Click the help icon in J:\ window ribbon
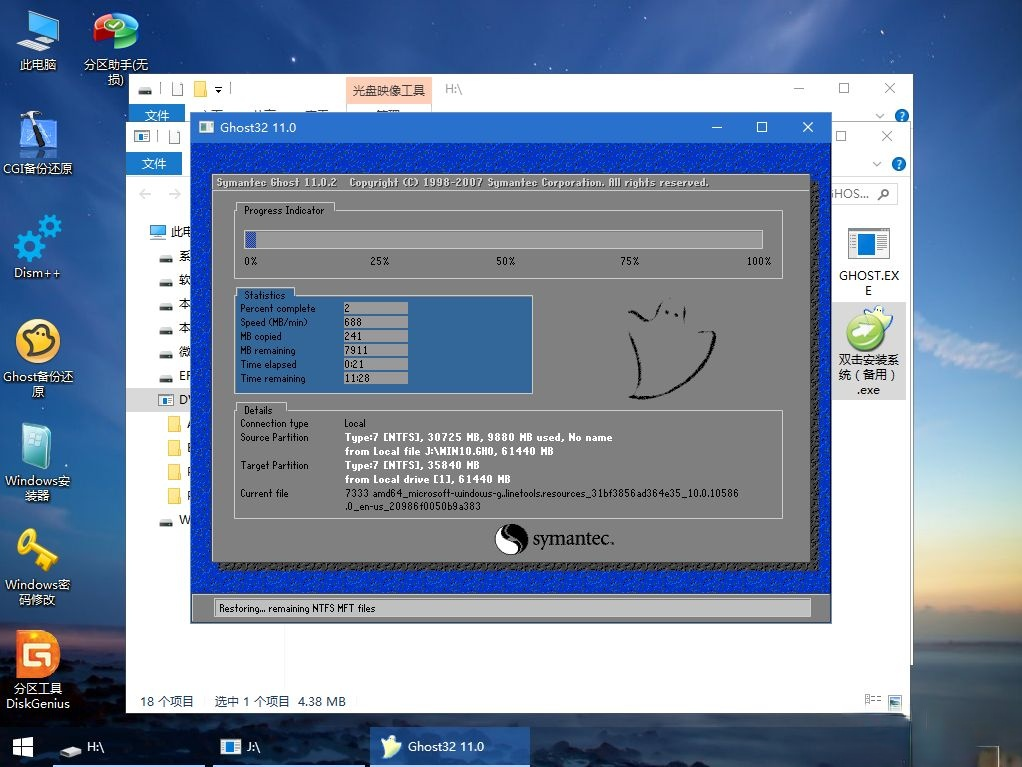The width and height of the screenshot is (1022, 767). coord(898,164)
